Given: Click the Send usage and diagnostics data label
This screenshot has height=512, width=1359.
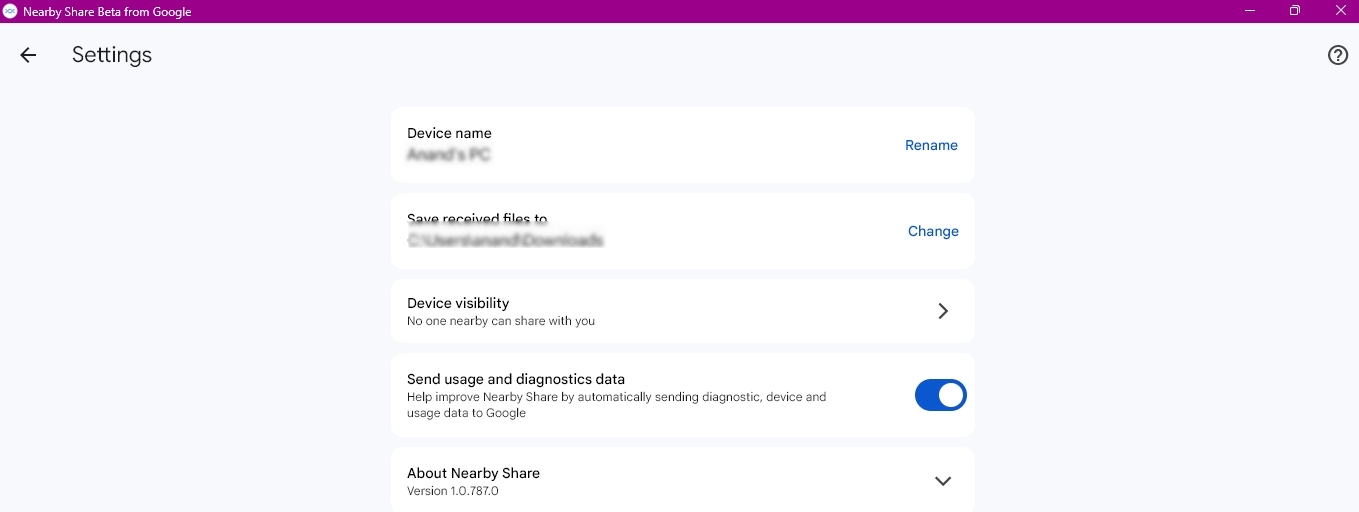Looking at the screenshot, I should (516, 379).
